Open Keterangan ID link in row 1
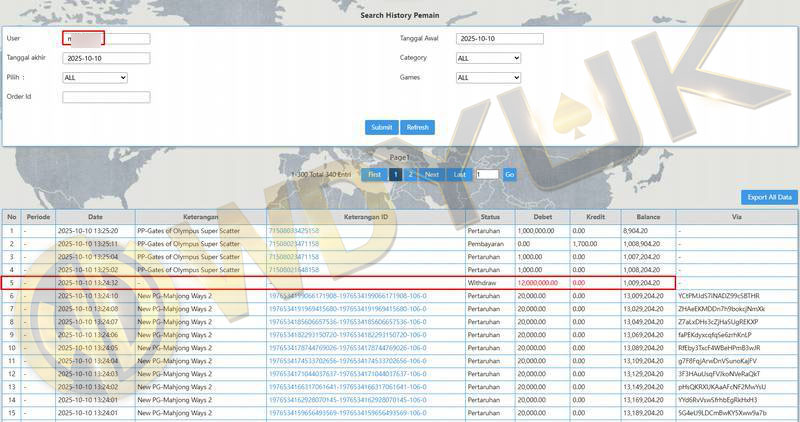Viewport: 800px width, 422px height. (293, 230)
